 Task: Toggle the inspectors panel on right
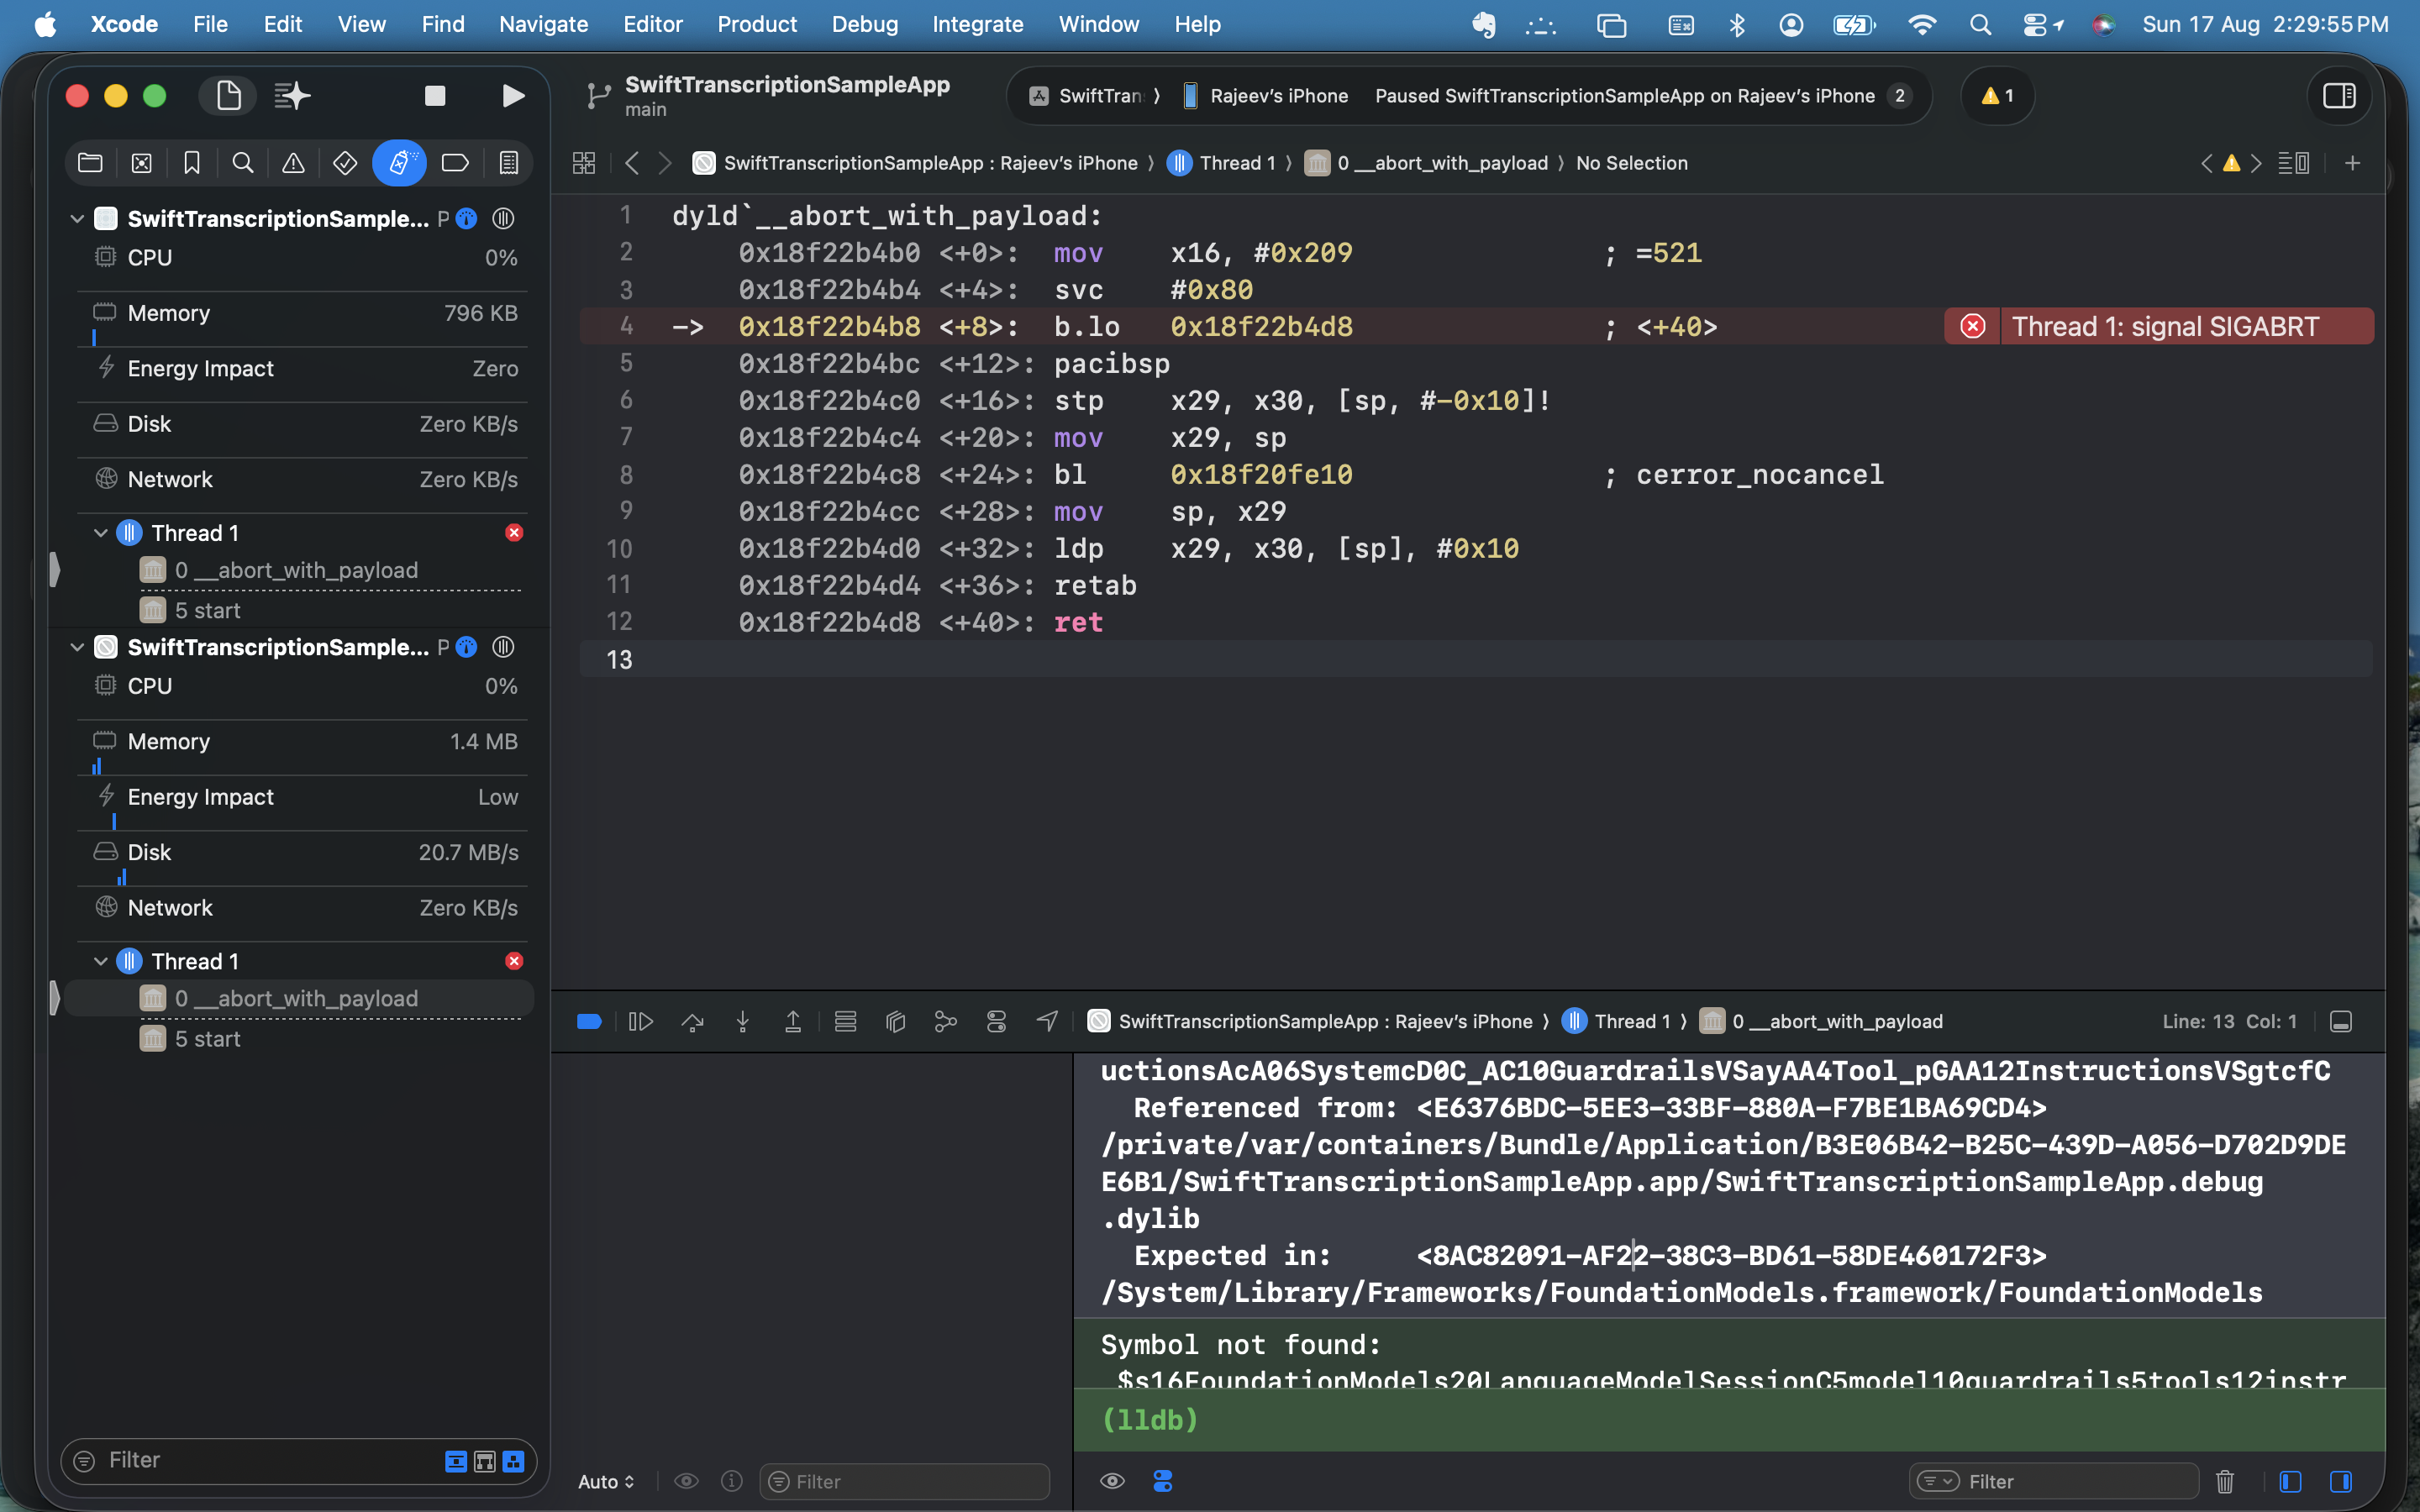[x=2339, y=96]
